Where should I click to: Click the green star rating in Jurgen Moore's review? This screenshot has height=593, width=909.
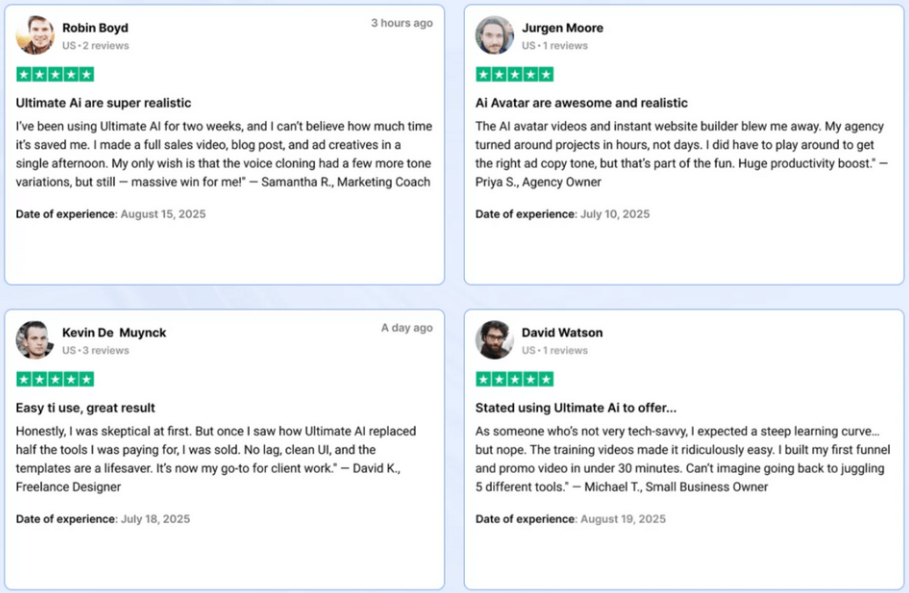(515, 74)
